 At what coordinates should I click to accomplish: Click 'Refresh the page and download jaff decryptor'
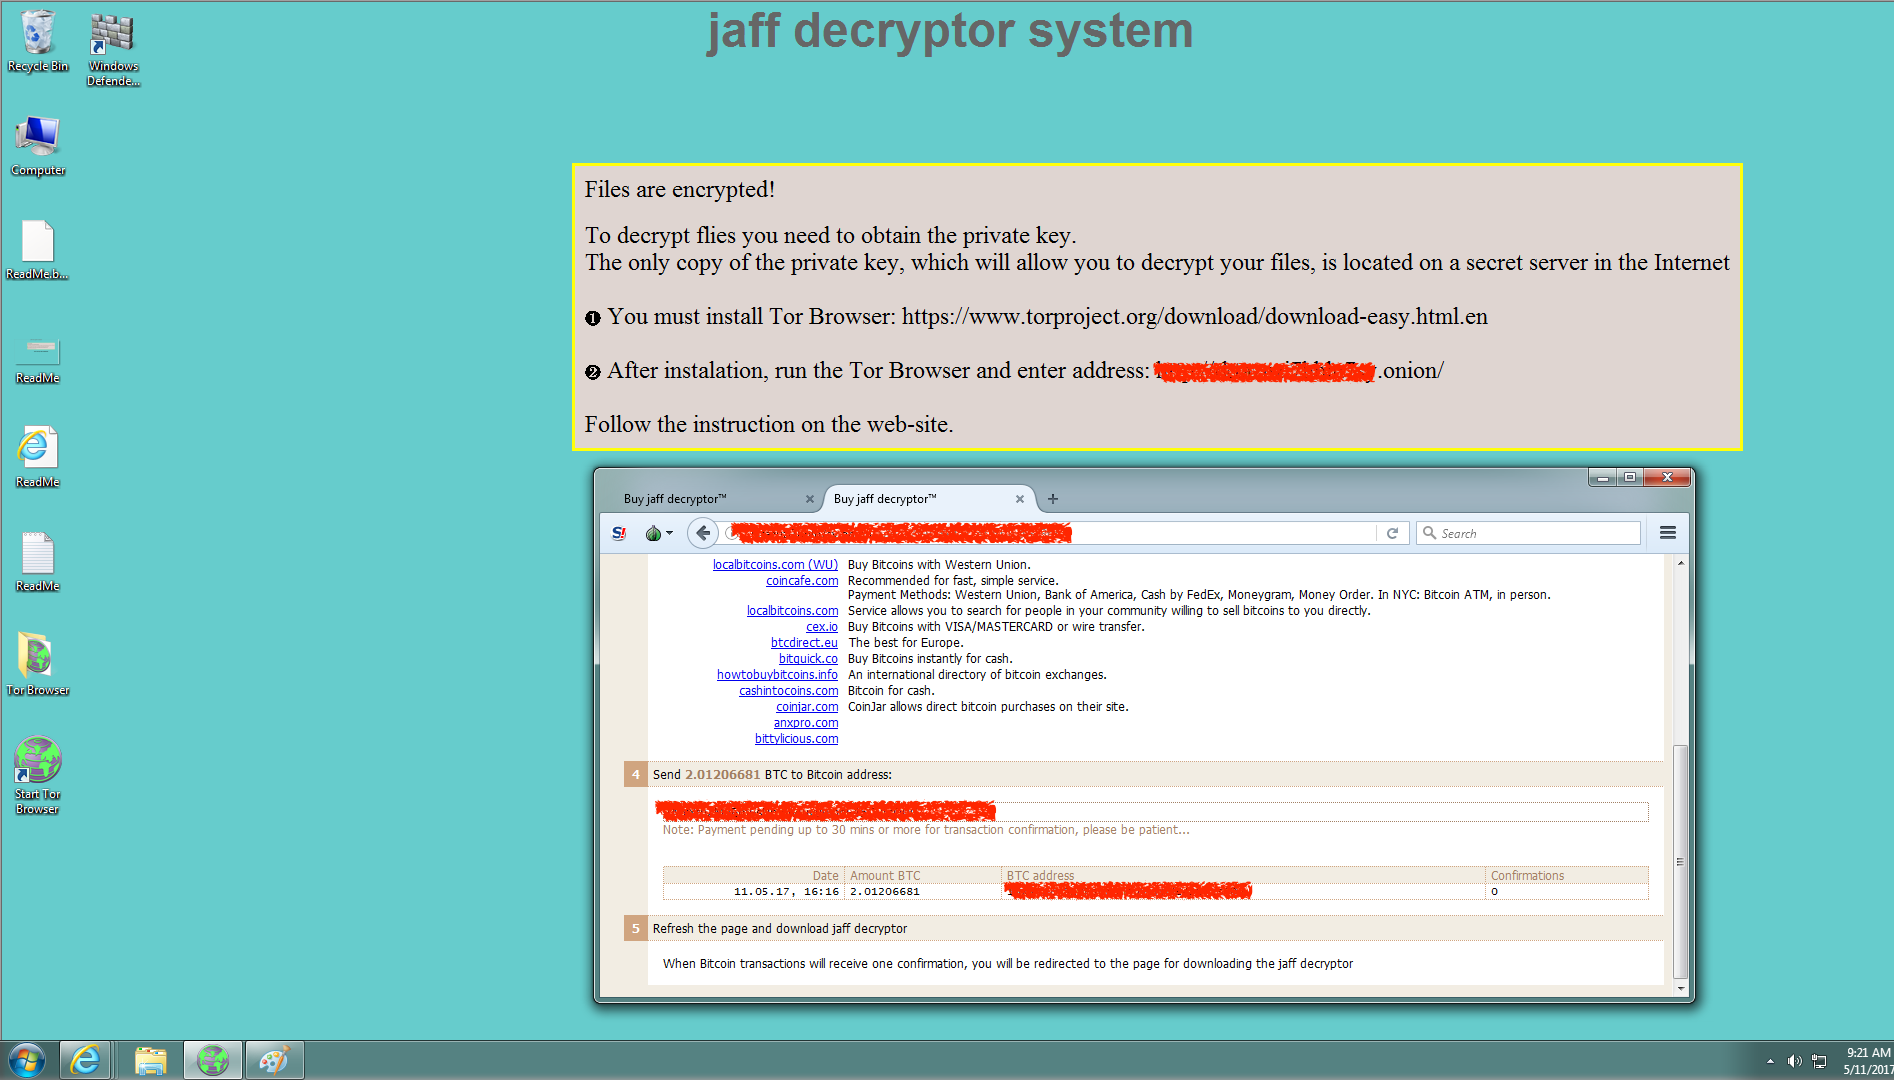[779, 929]
